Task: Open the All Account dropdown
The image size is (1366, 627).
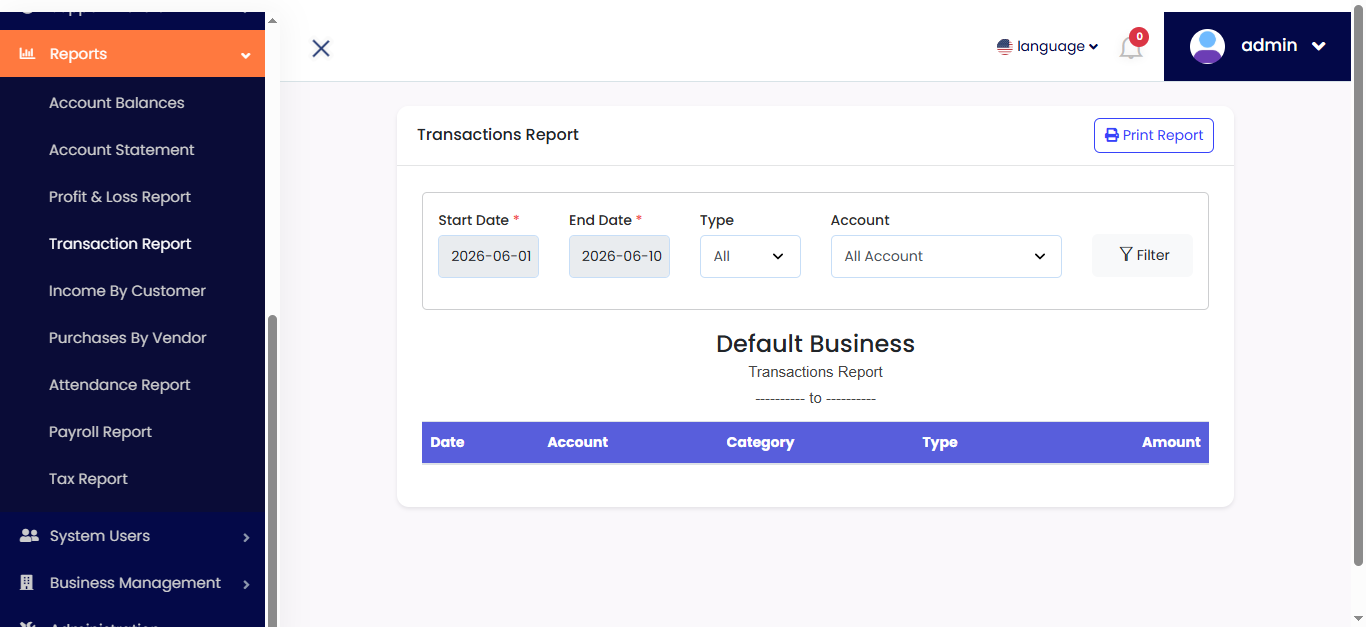Action: click(x=946, y=256)
